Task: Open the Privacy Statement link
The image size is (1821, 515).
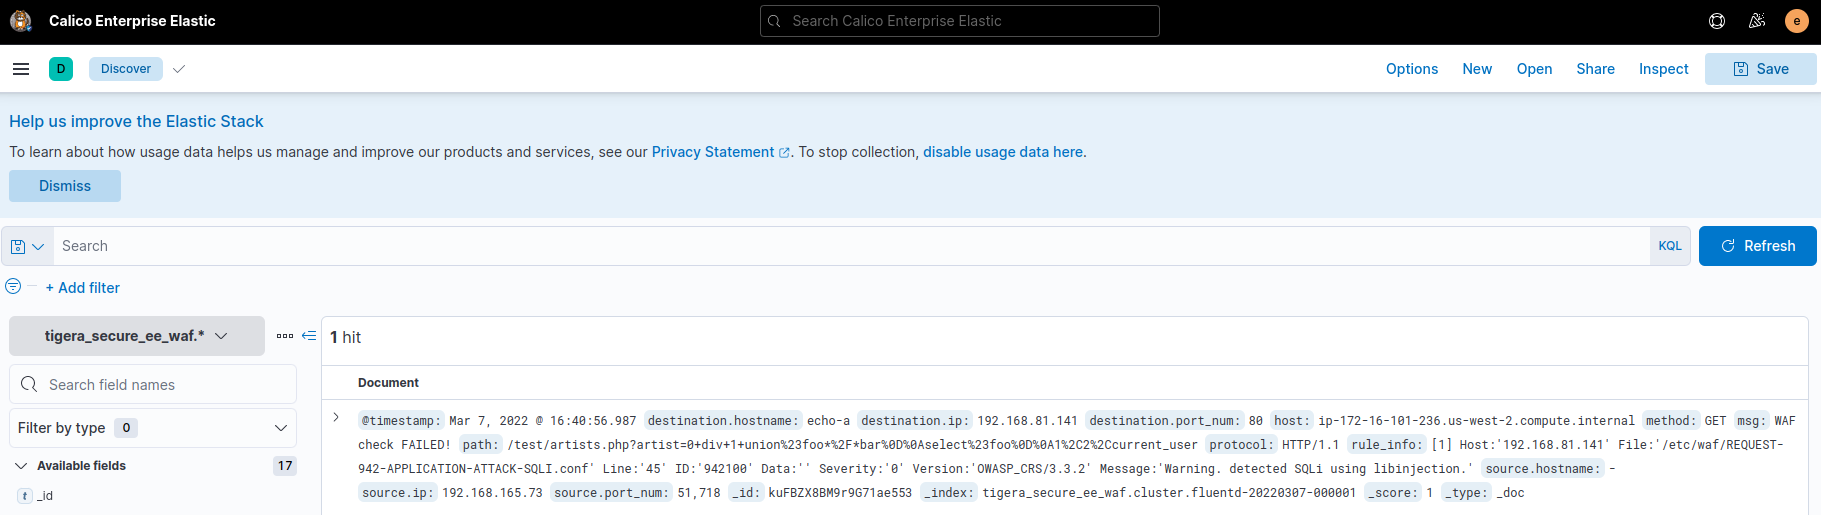Action: 713,152
